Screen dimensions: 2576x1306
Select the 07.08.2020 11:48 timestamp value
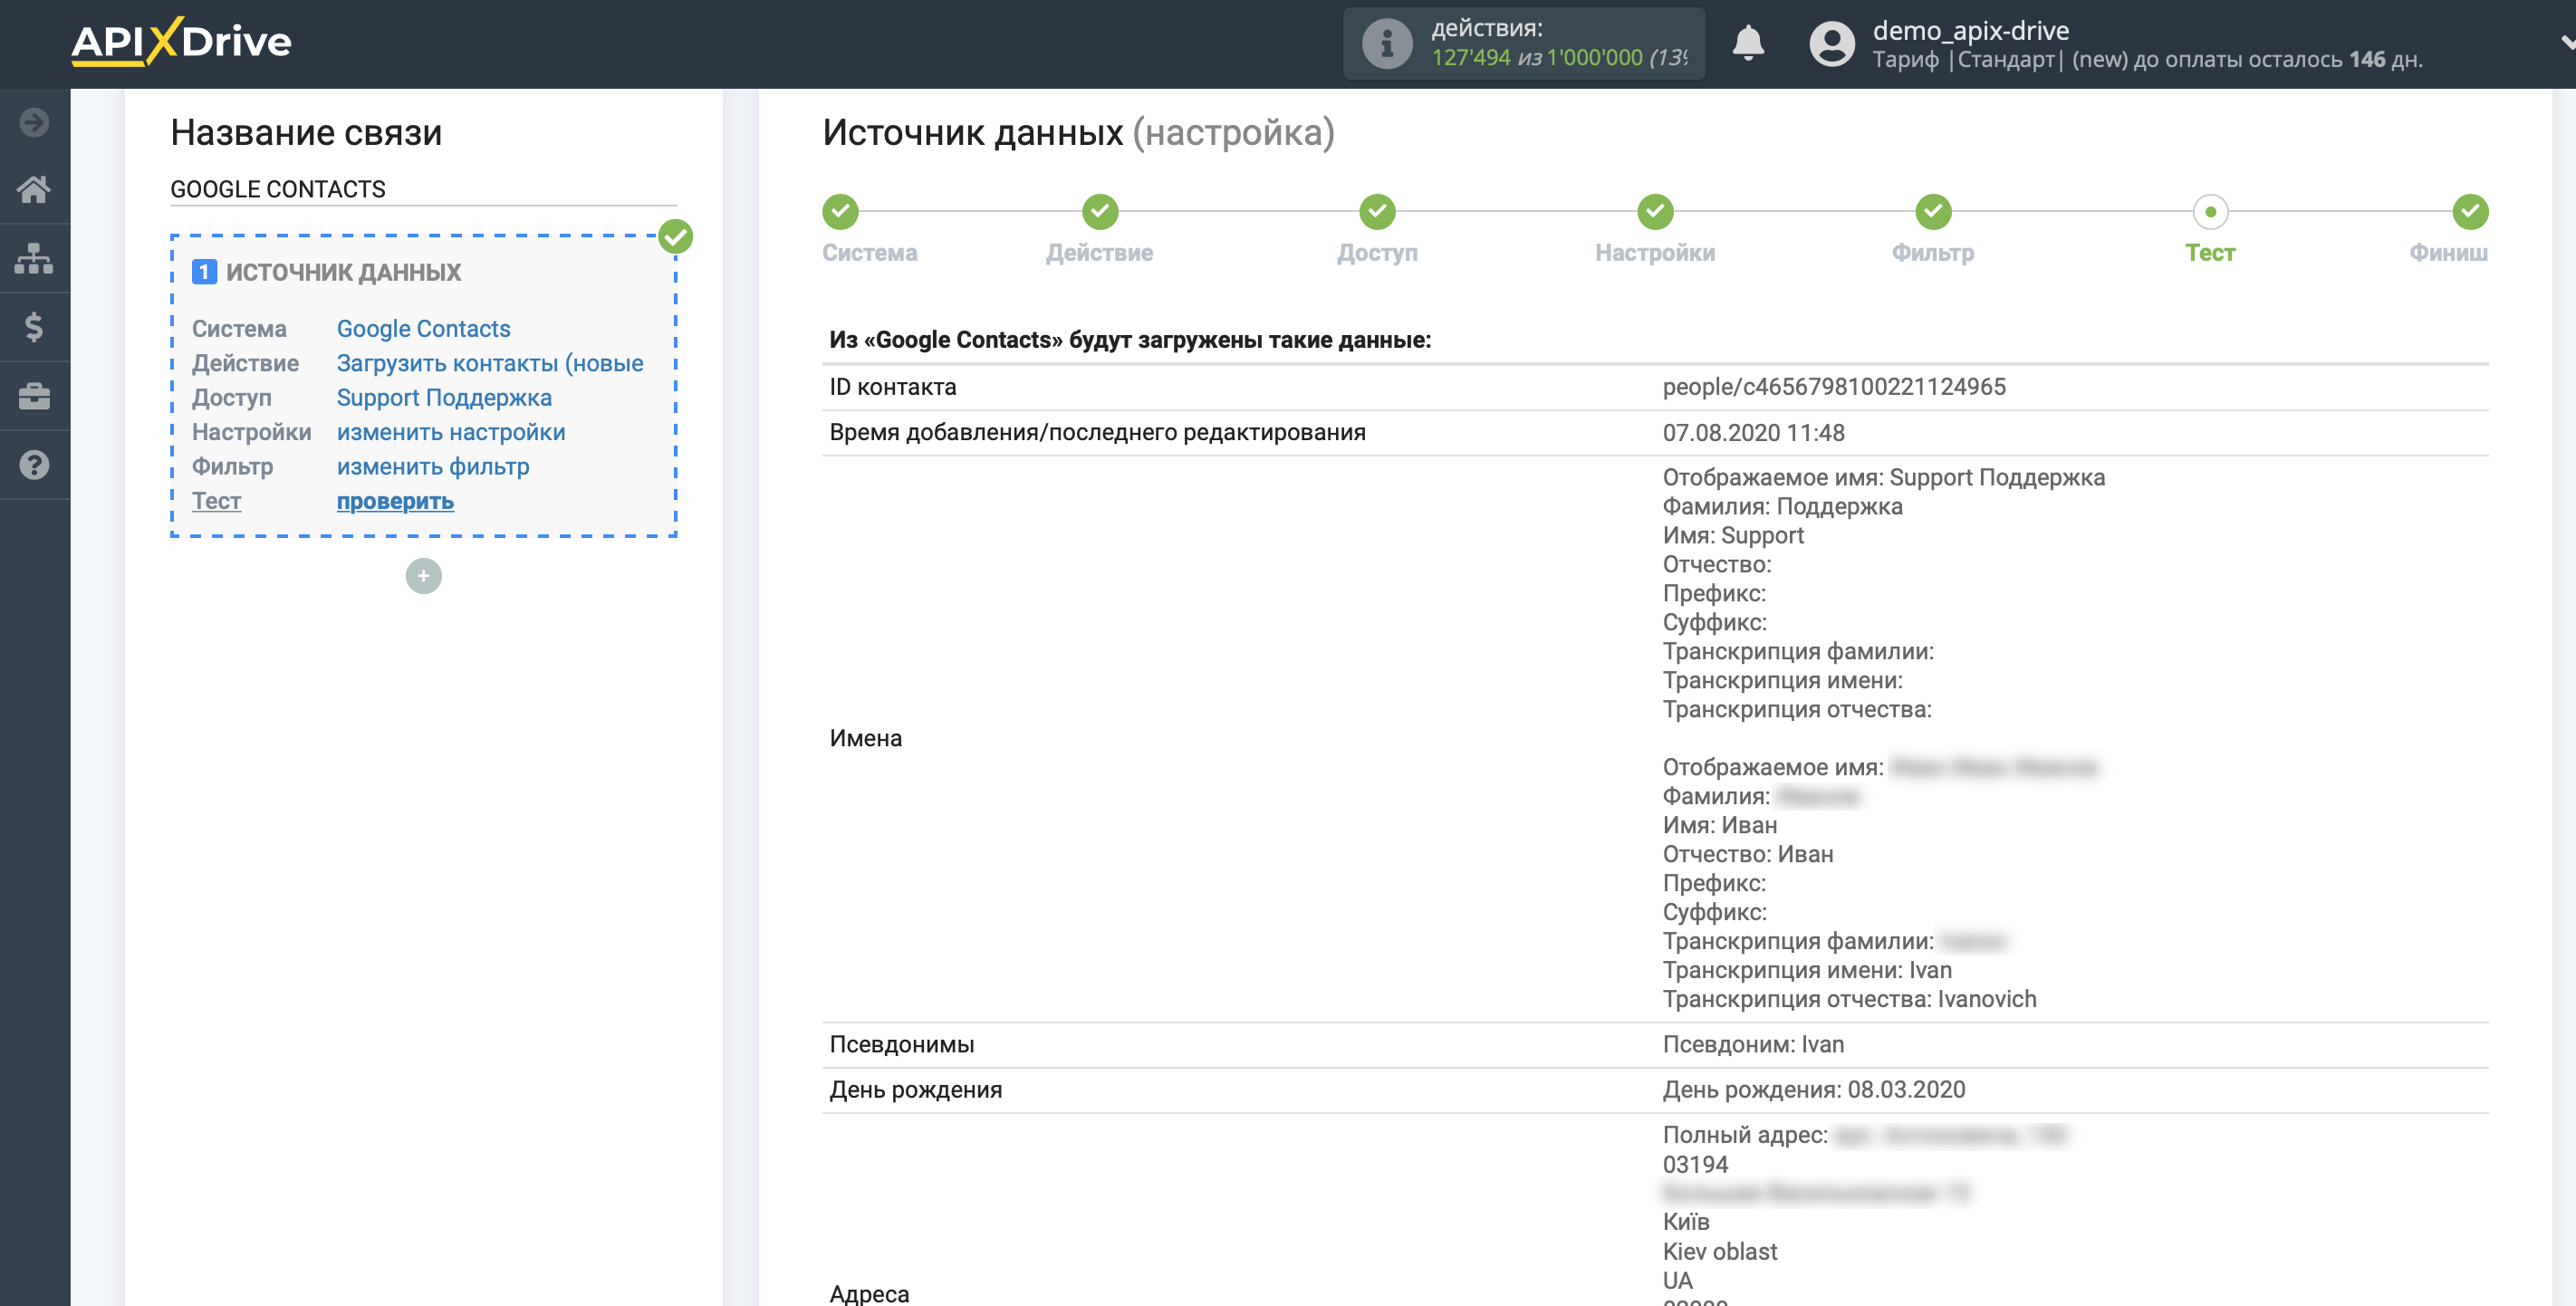point(1753,433)
